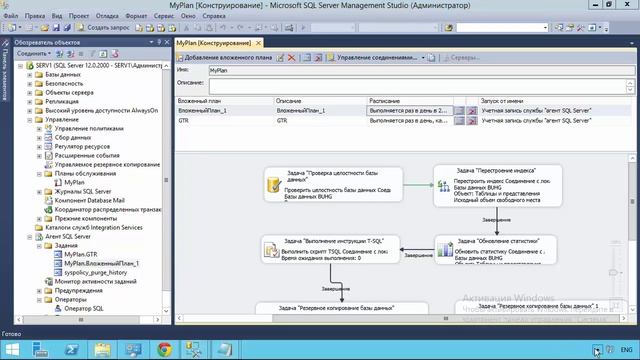
Task: Select Компонент Database Mail
Action: [89, 200]
